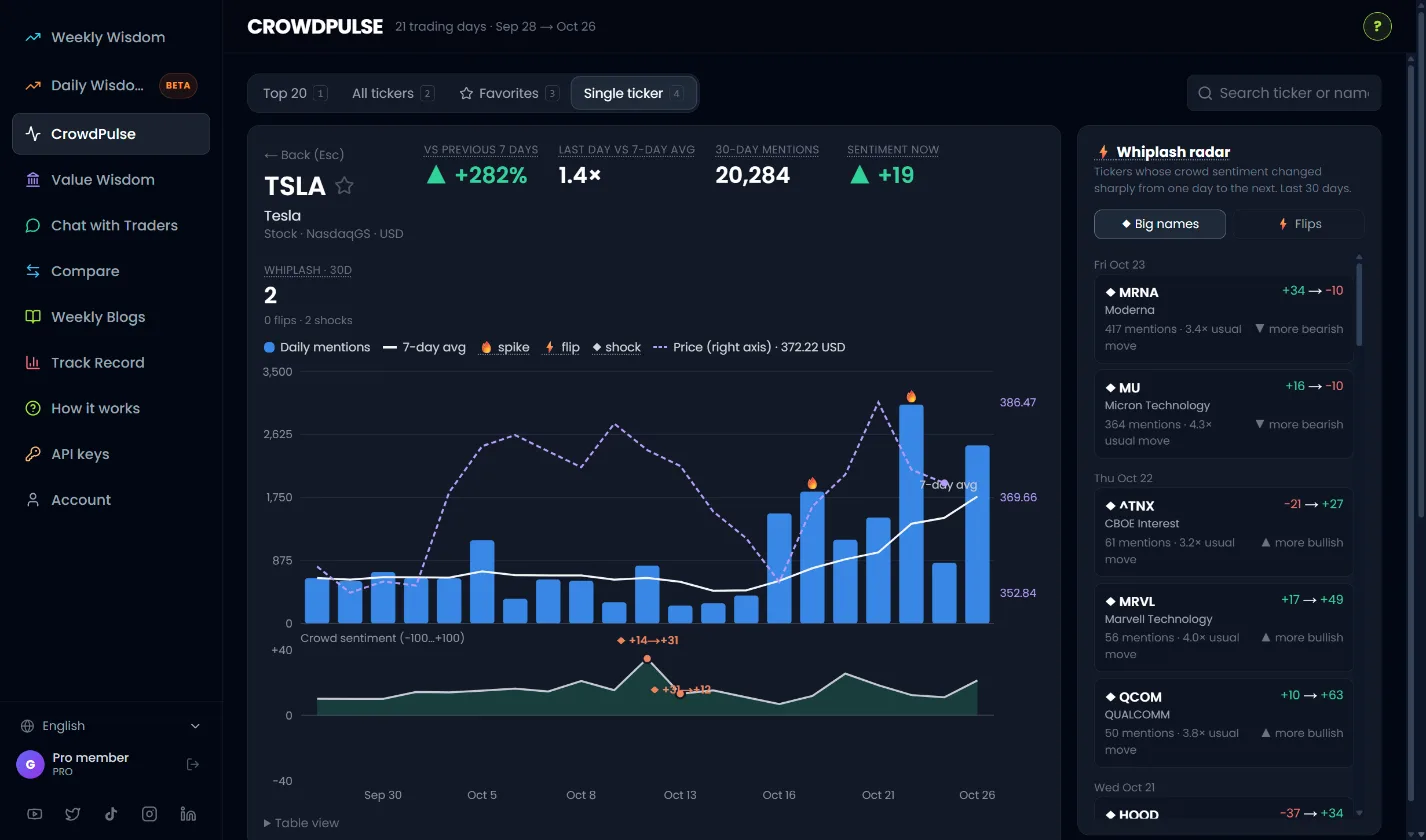Open the Favorites tab
Viewport: 1426px width, 840px height.
508,93
